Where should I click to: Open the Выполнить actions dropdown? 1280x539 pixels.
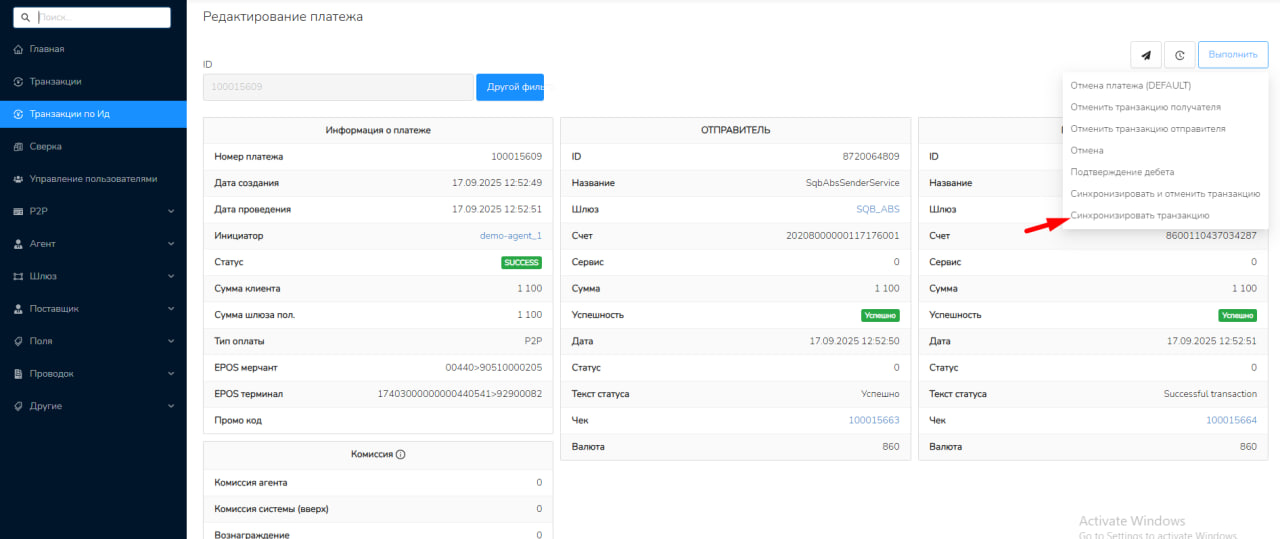coord(1232,55)
